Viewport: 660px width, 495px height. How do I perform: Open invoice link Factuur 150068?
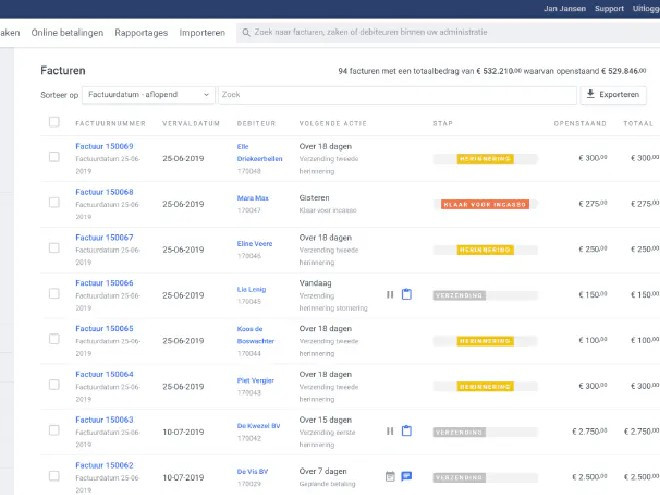click(x=104, y=192)
